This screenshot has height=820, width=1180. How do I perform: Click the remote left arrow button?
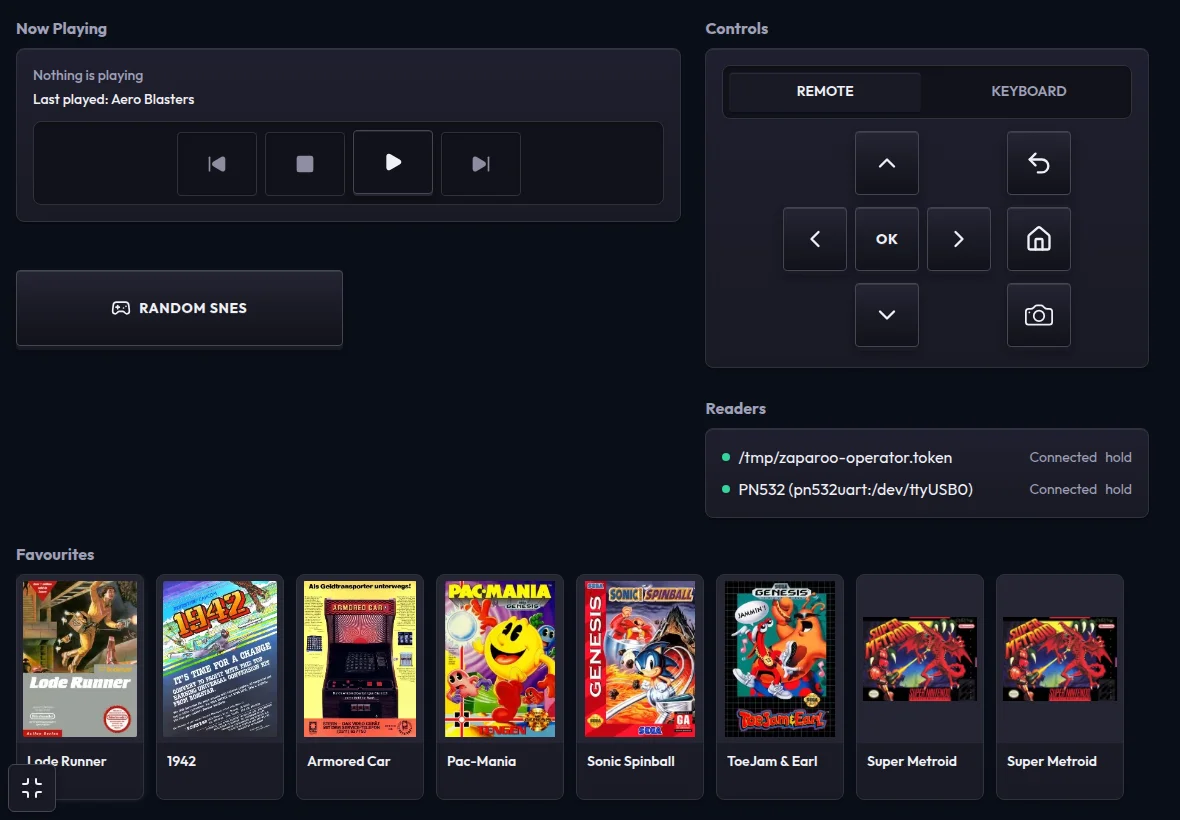[815, 239]
